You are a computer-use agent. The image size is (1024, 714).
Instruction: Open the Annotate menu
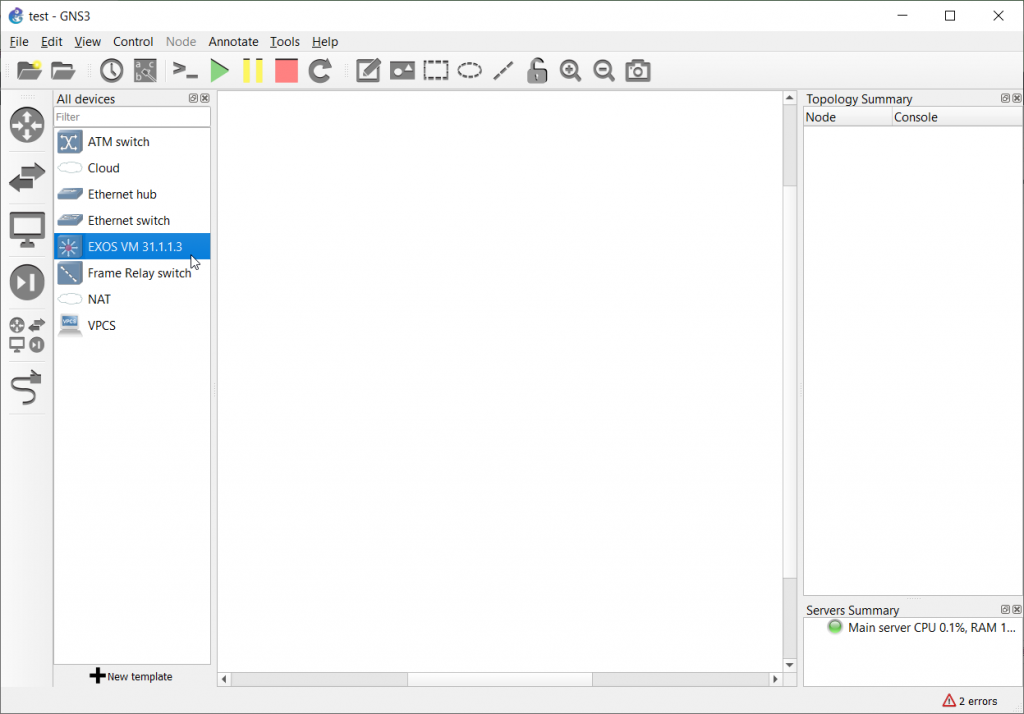click(233, 42)
